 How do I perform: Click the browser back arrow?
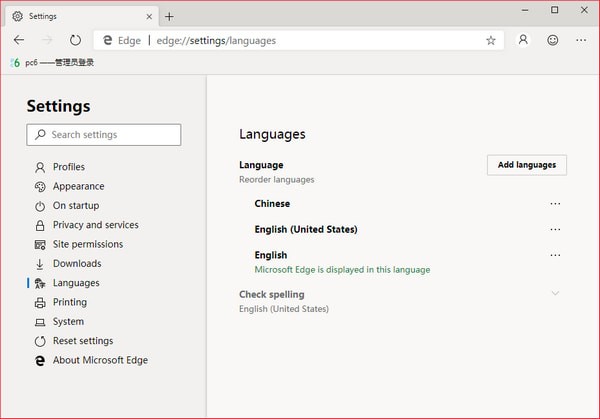pyautogui.click(x=19, y=40)
